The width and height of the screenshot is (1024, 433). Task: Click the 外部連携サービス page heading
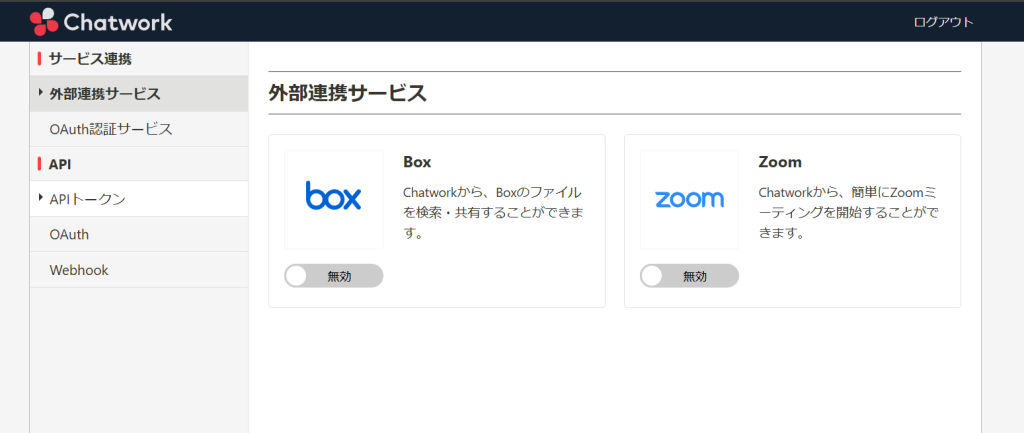[x=348, y=94]
